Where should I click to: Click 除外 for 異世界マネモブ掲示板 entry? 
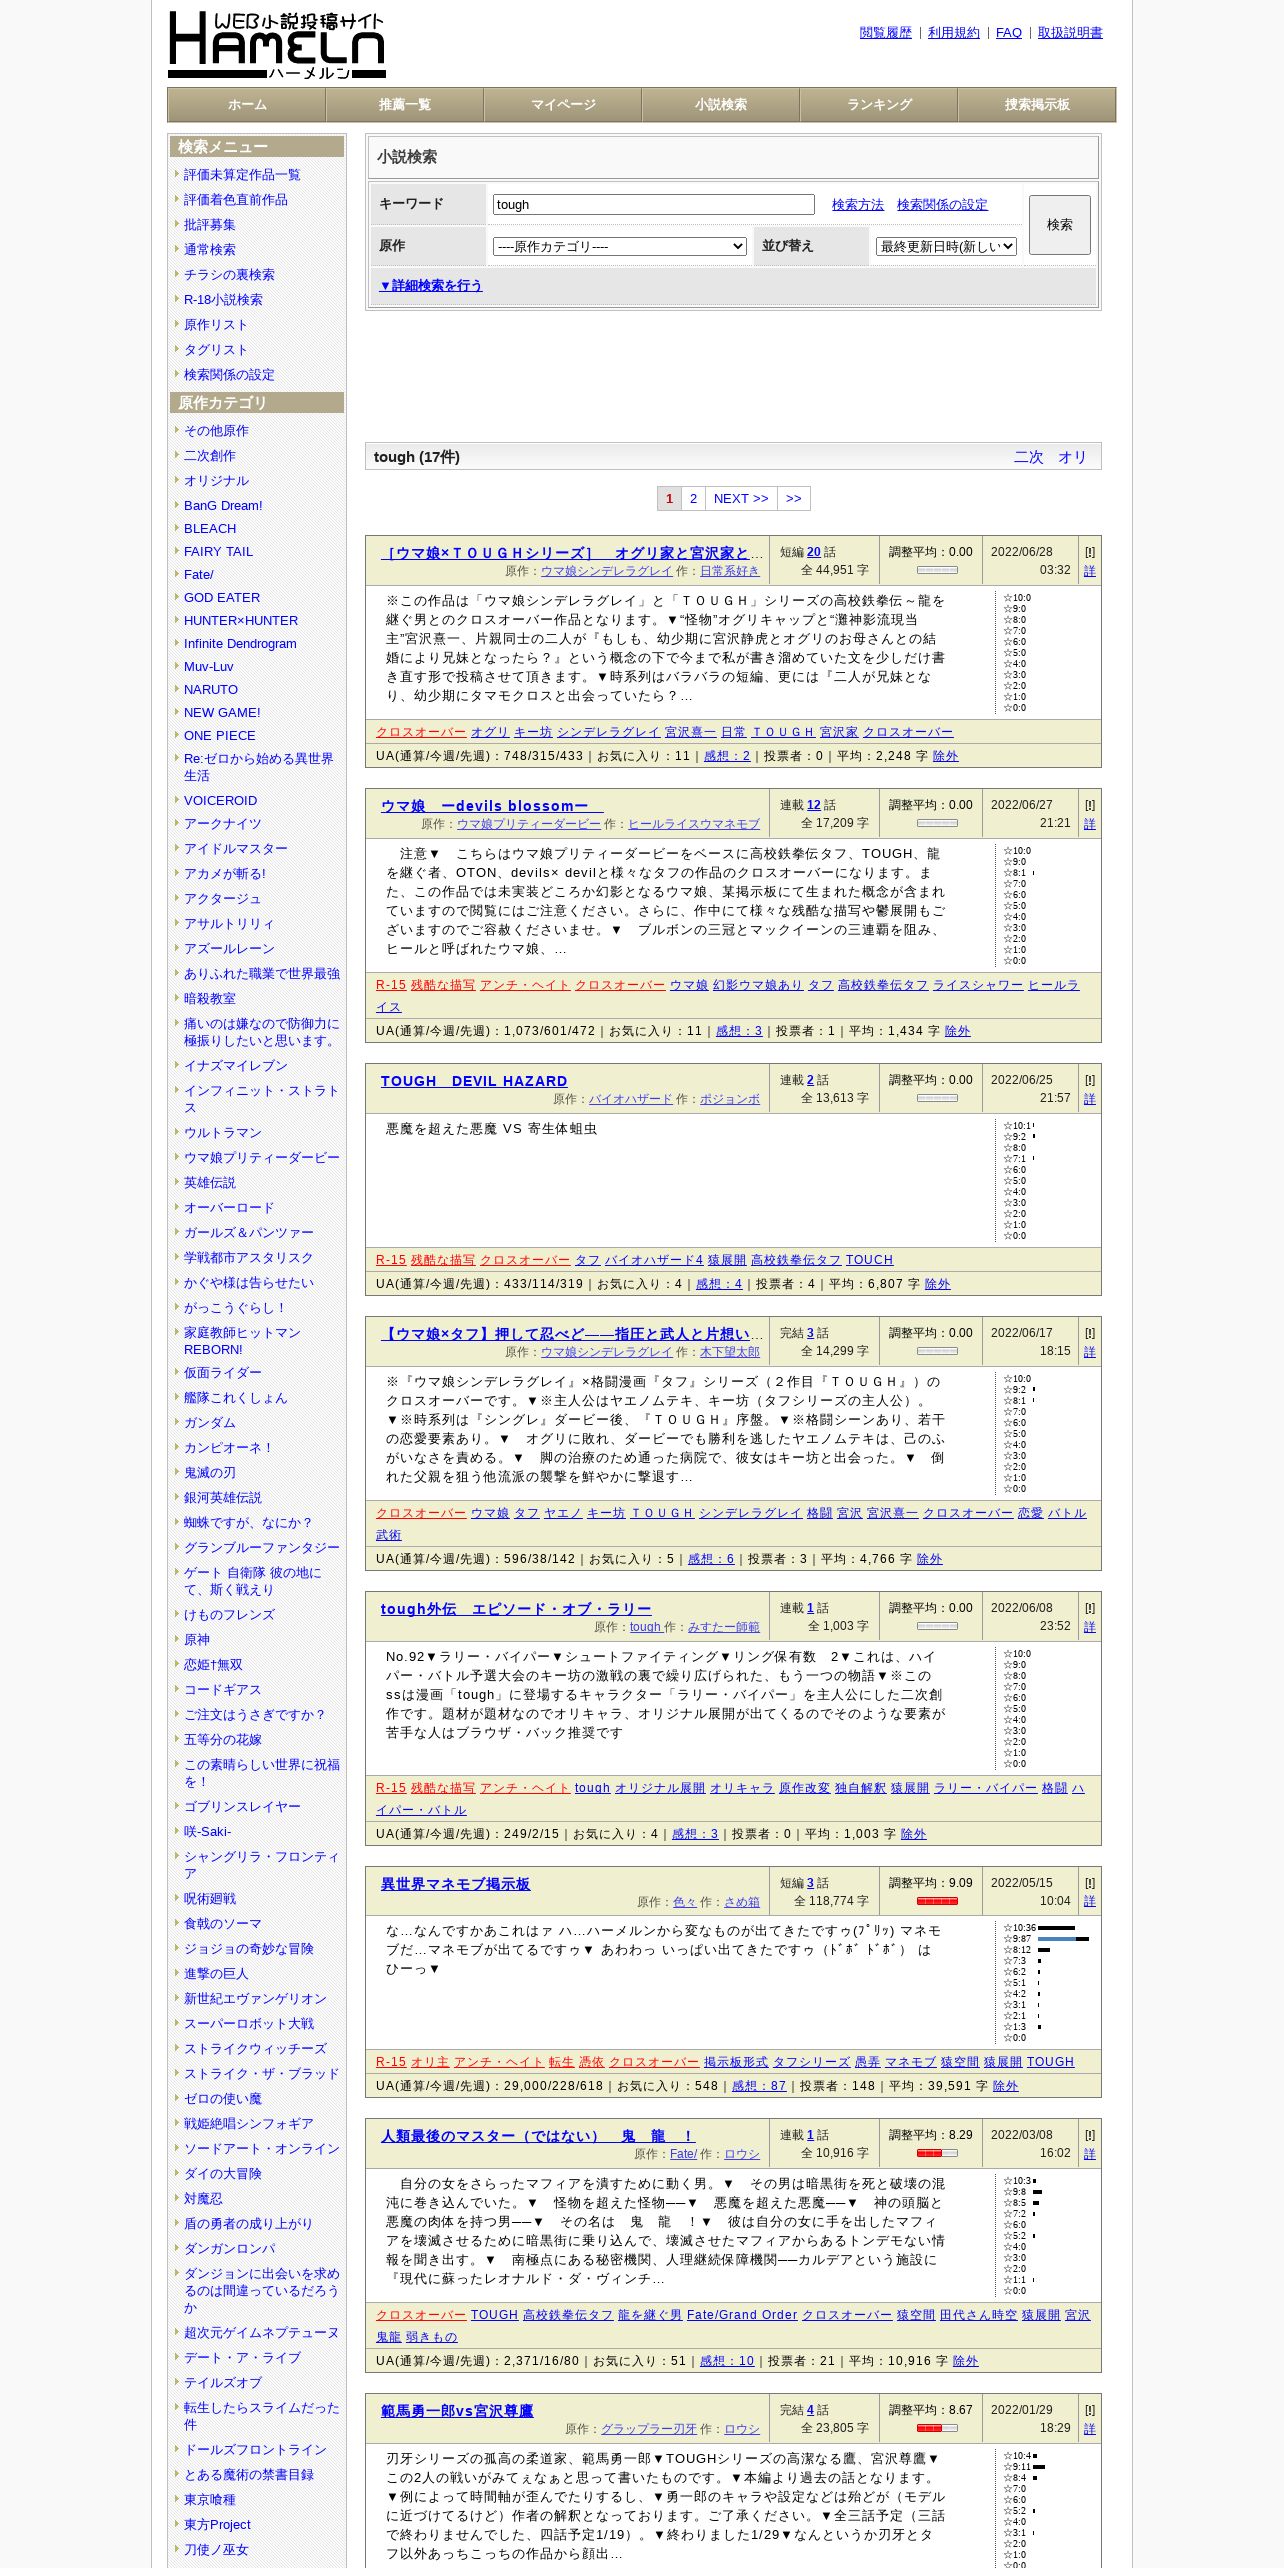1005,2086
